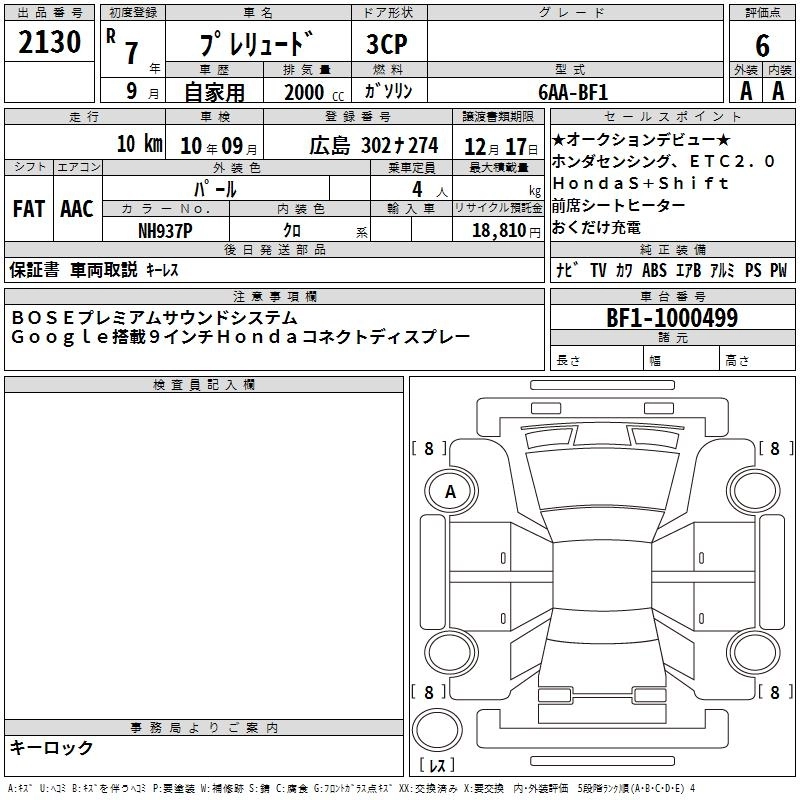Click the 自家用 vehicle history cell
The width and height of the screenshot is (800, 800).
(212, 92)
